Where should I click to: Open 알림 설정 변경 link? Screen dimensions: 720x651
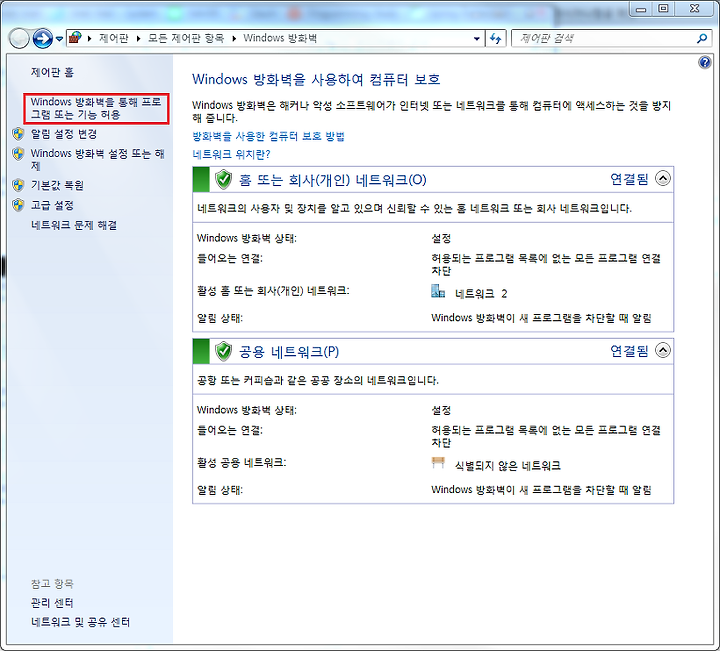(64, 134)
